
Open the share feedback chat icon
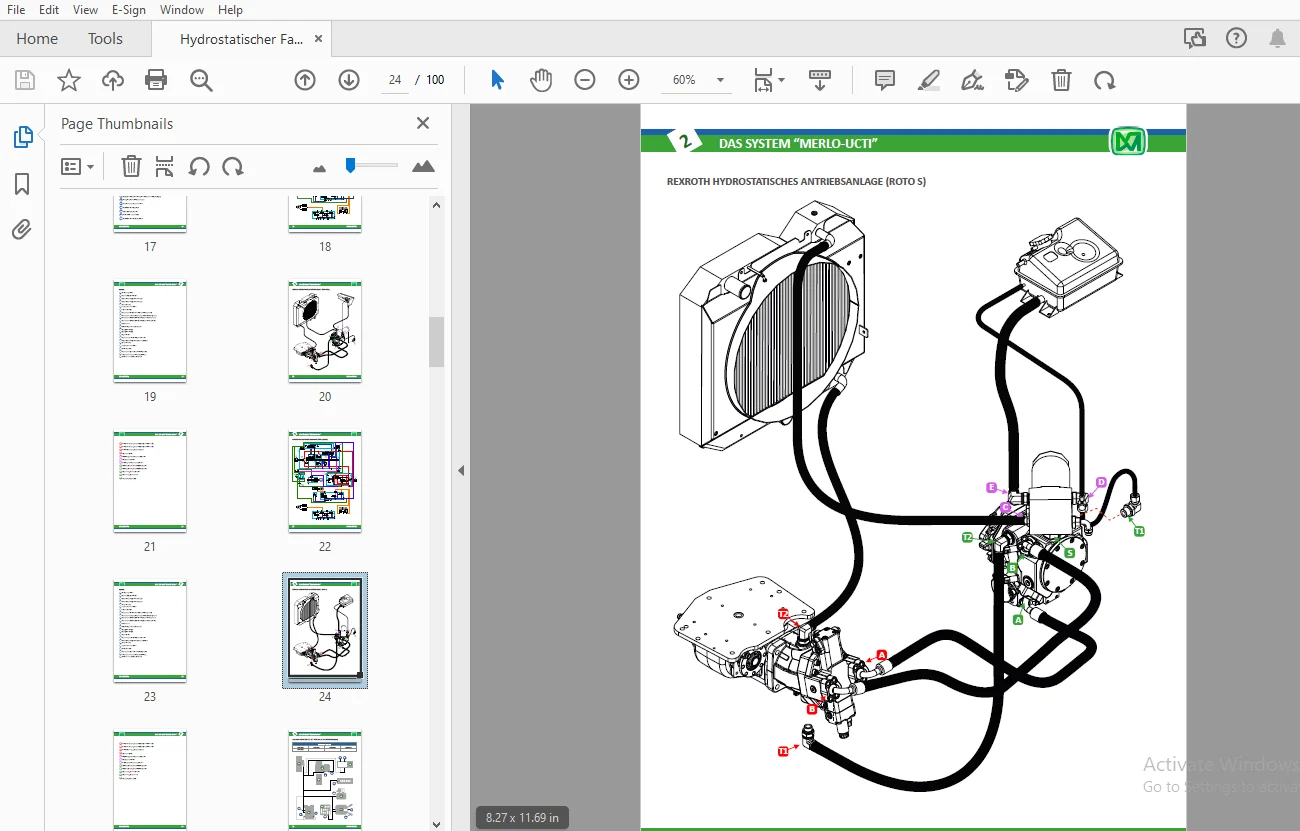tap(1194, 39)
